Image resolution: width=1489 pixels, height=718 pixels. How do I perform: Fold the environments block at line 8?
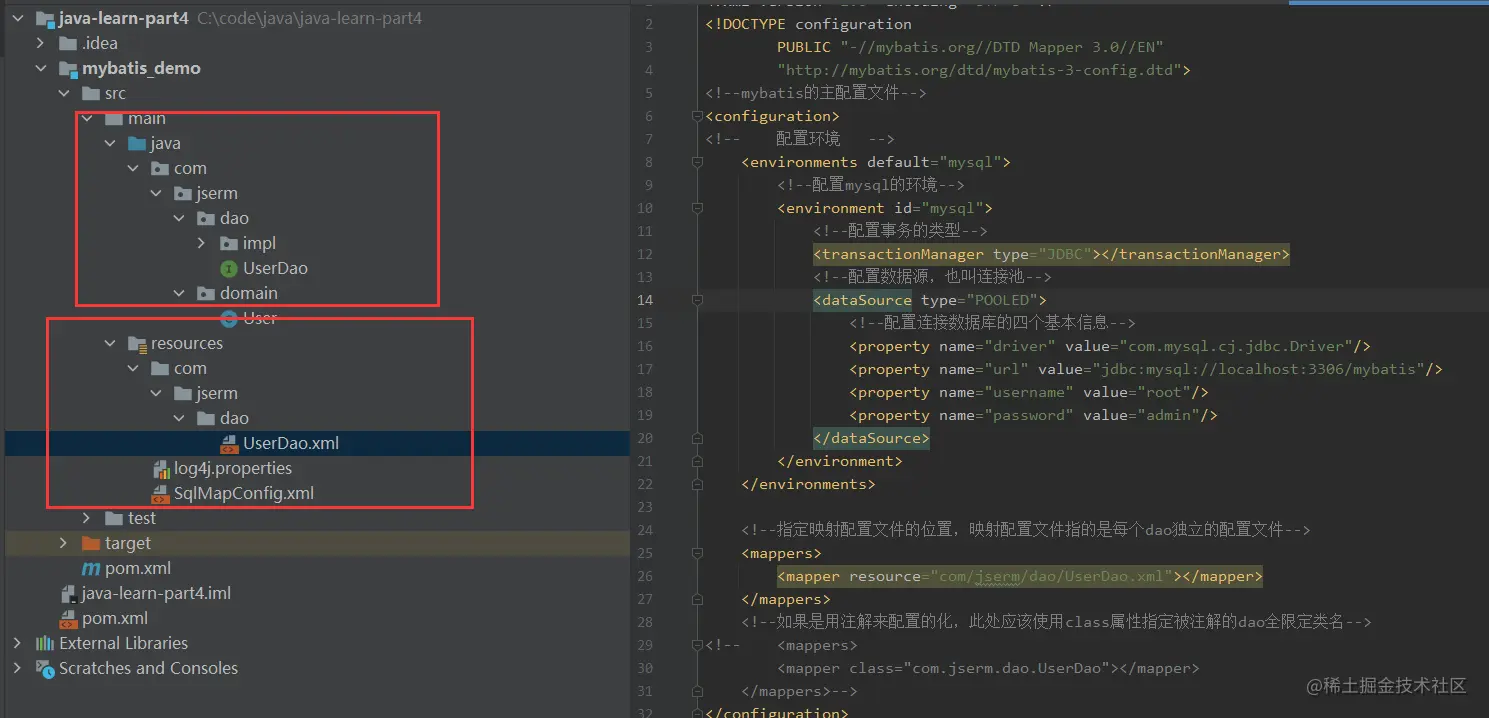pos(696,162)
